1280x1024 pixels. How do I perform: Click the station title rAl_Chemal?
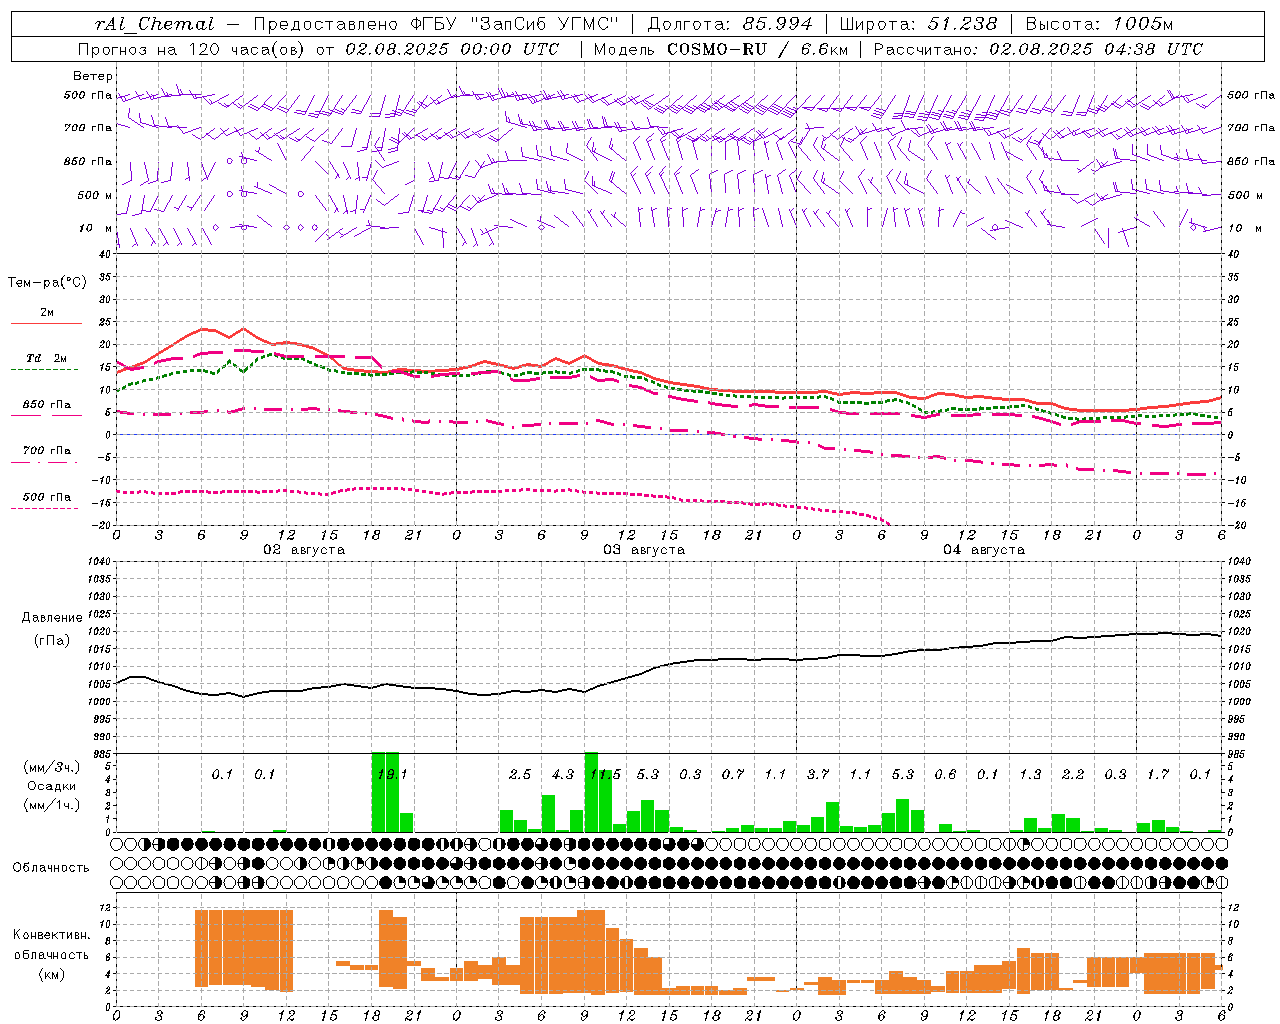pos(154,24)
